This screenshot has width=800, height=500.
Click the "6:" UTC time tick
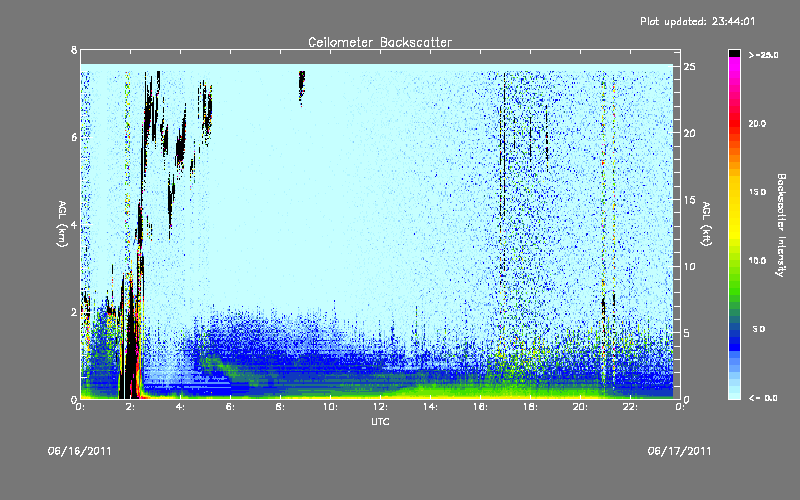(231, 407)
